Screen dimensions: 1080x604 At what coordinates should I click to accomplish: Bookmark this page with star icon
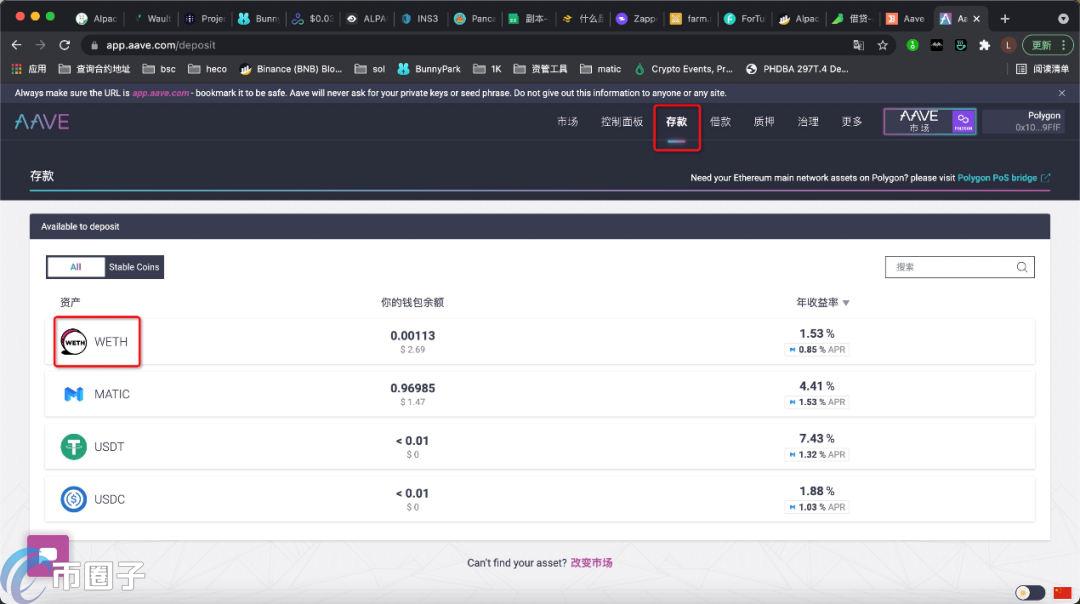click(x=882, y=45)
